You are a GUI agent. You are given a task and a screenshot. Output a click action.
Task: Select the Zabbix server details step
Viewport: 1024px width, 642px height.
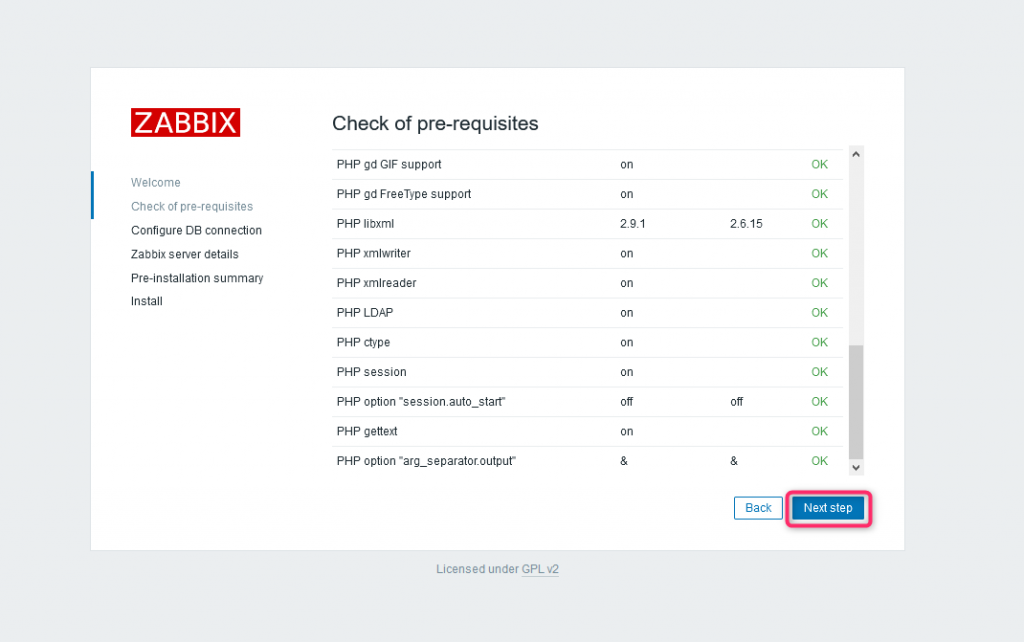(185, 254)
